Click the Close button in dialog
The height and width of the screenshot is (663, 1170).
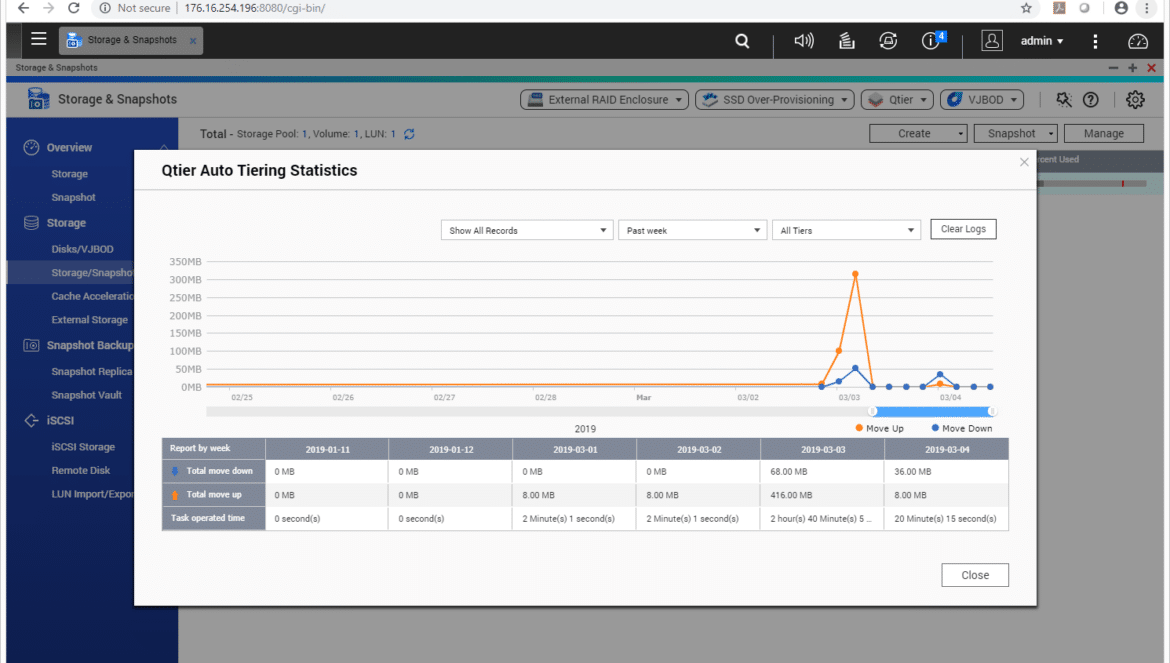point(975,575)
